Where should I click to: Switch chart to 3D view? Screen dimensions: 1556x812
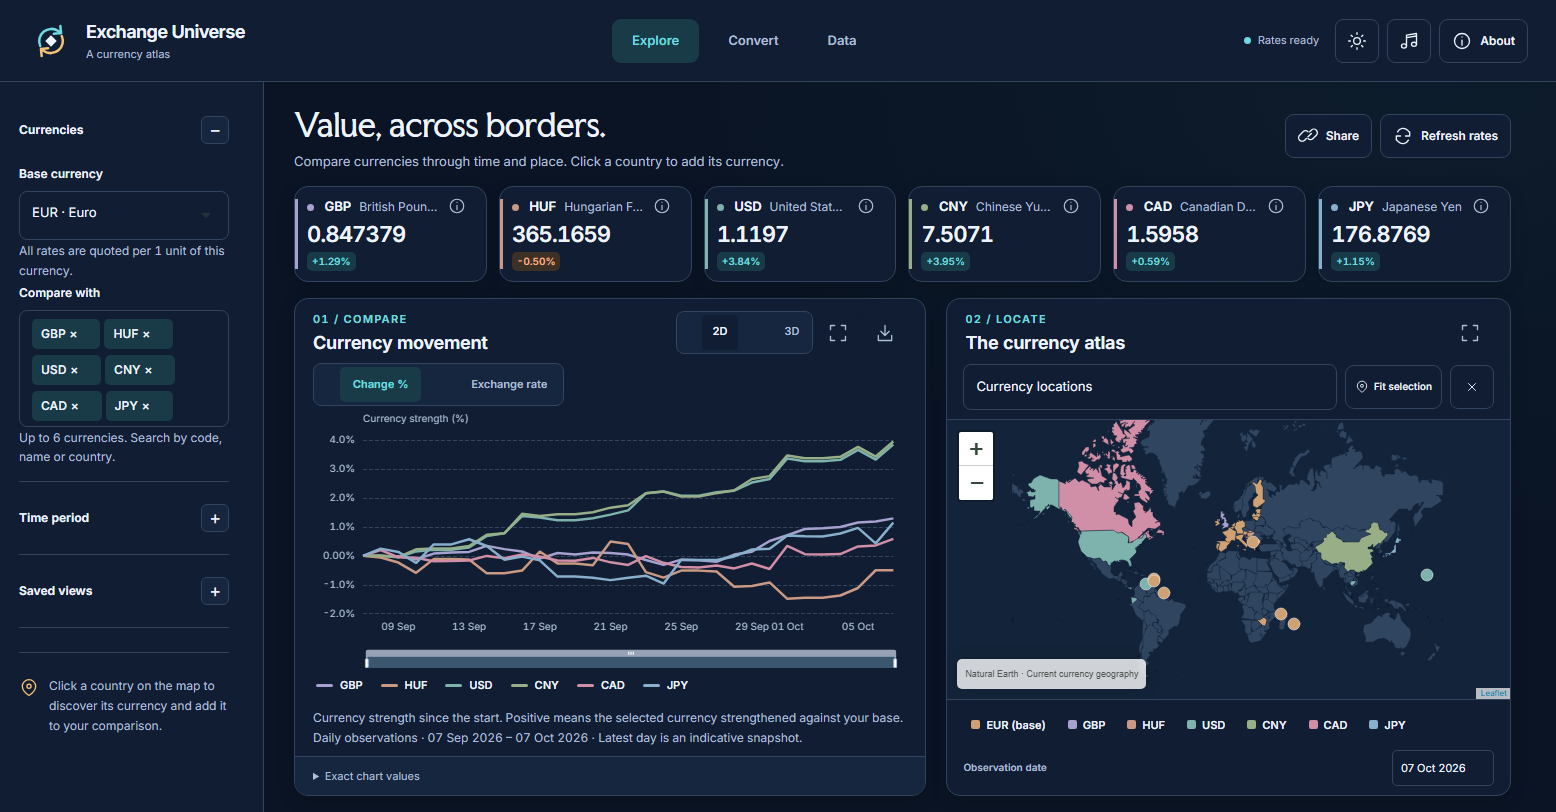792,332
